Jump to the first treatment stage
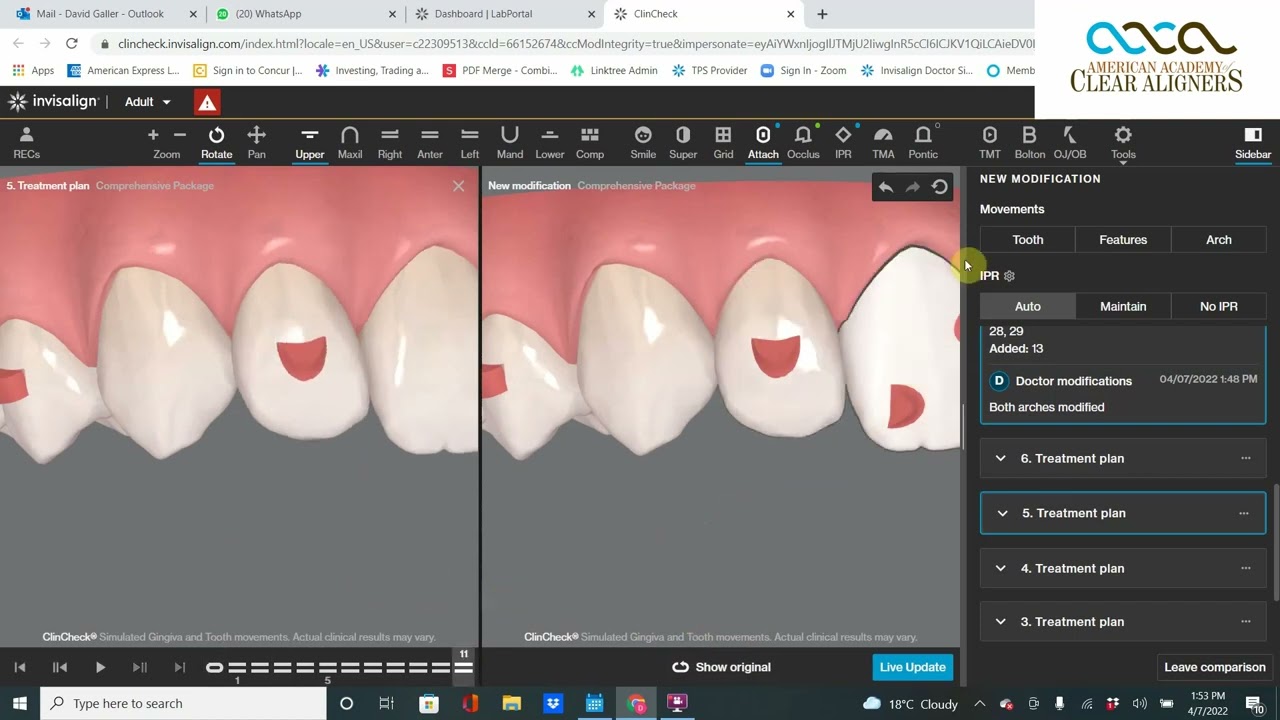Viewport: 1280px width, 720px height. tap(19, 667)
